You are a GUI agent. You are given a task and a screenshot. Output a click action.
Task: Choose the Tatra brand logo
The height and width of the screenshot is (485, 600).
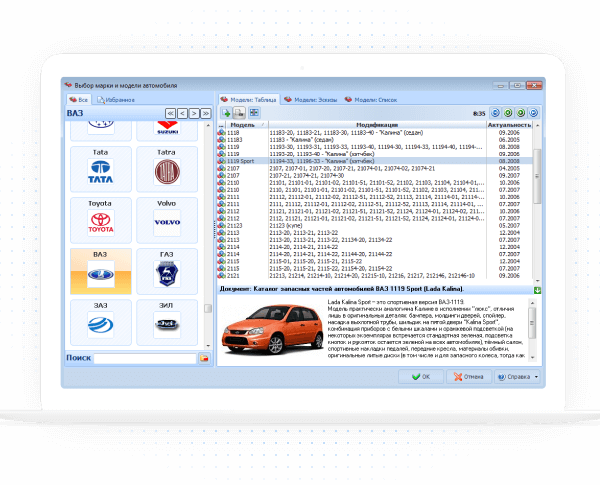click(x=167, y=172)
